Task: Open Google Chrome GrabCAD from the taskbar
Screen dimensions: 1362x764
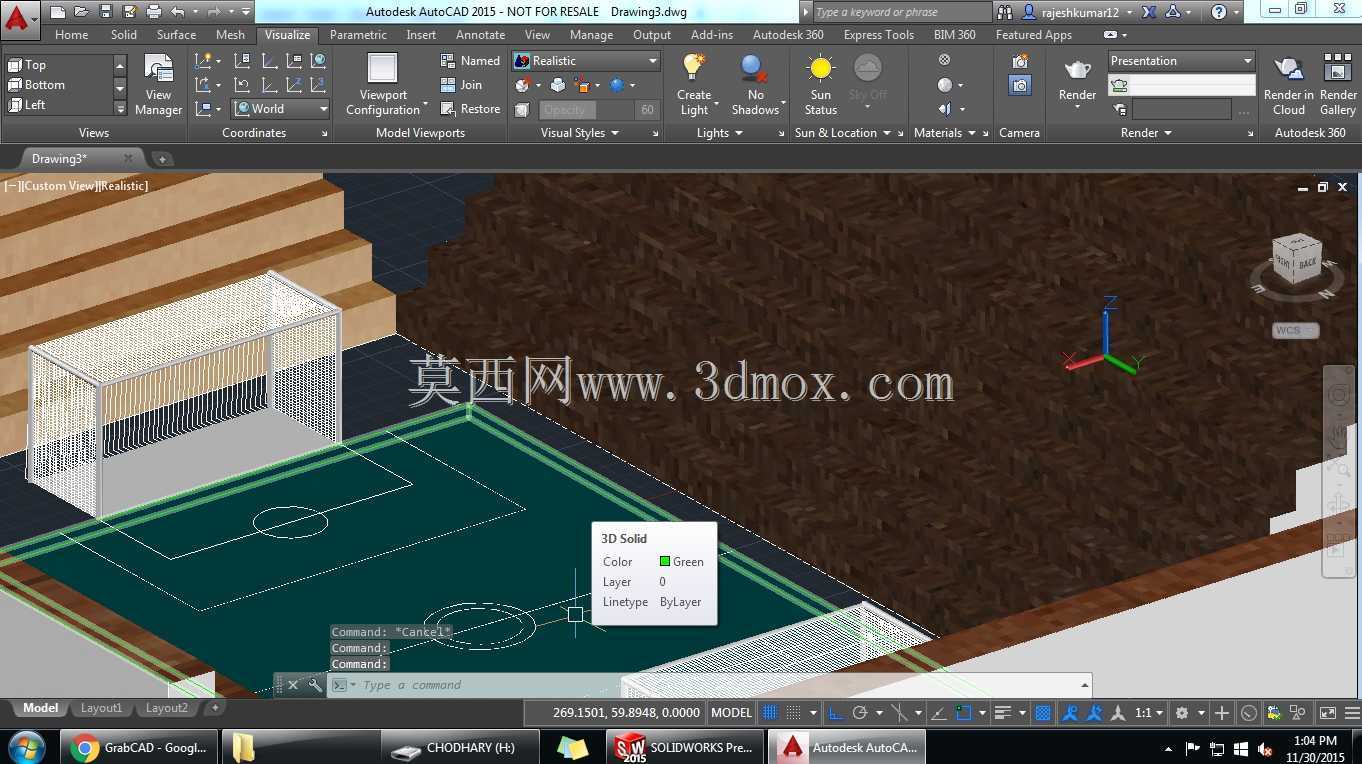Action: tap(139, 747)
